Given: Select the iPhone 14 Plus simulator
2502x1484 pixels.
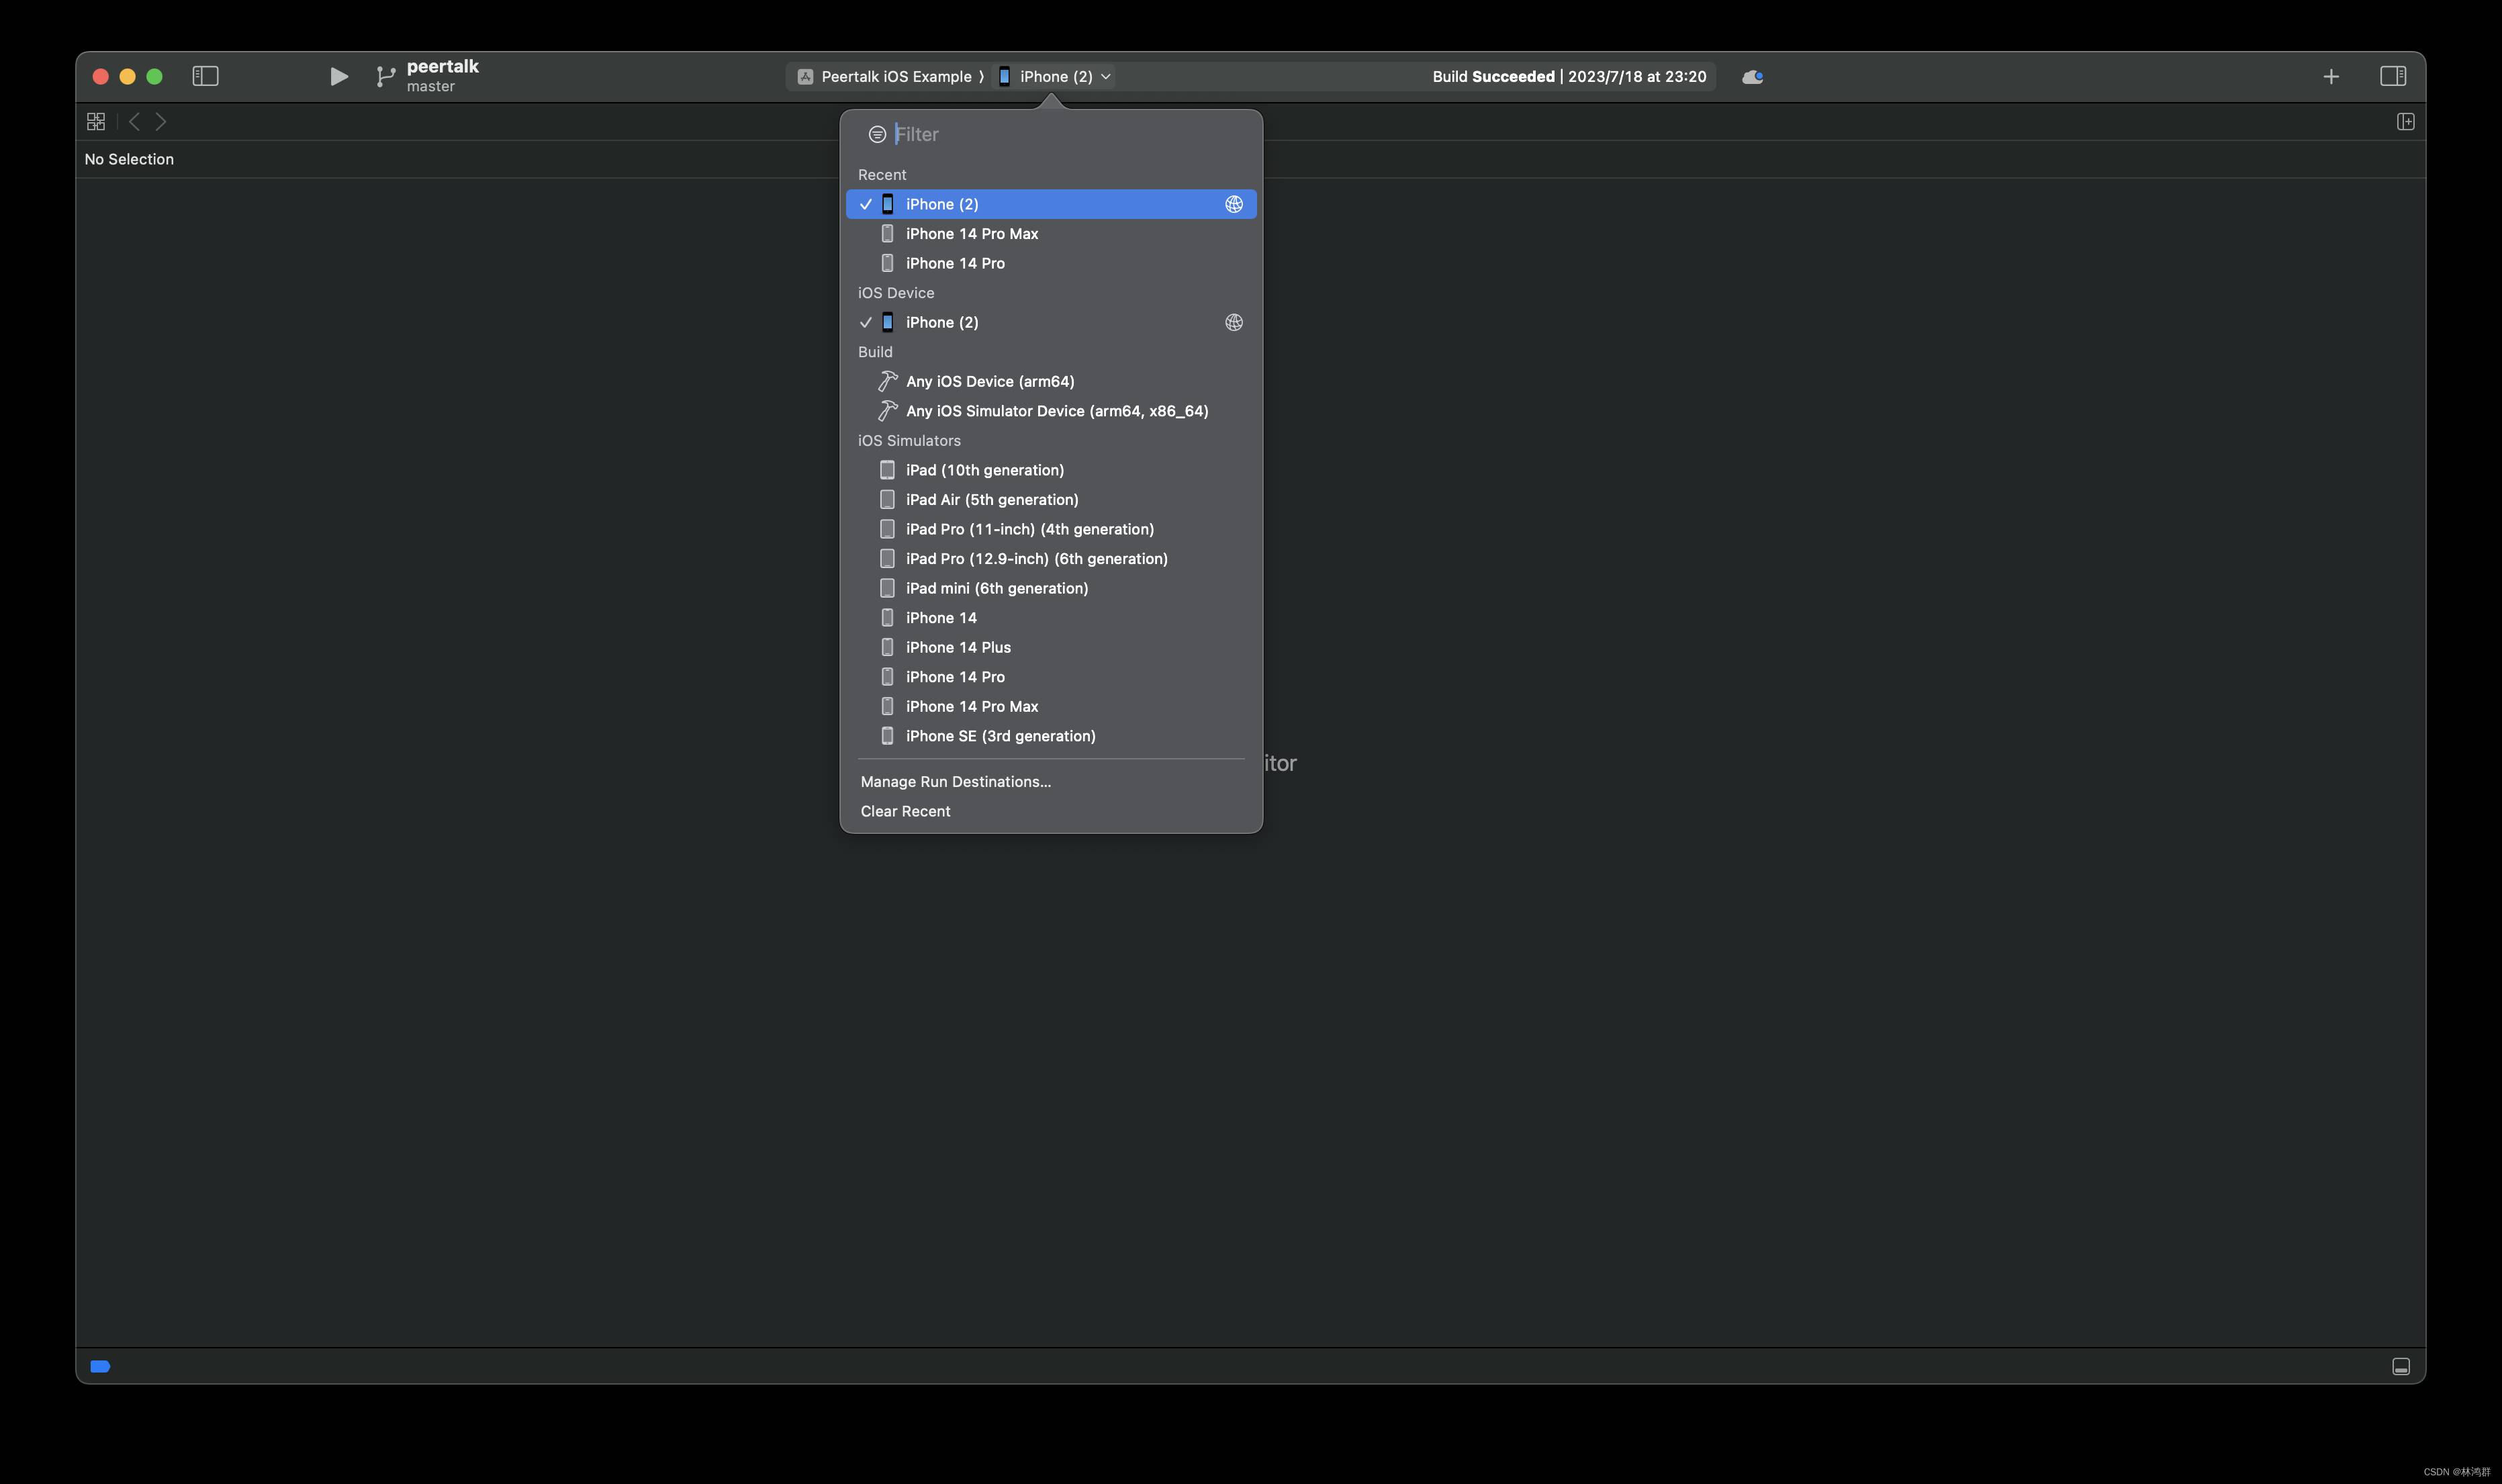Looking at the screenshot, I should click(x=1051, y=647).
